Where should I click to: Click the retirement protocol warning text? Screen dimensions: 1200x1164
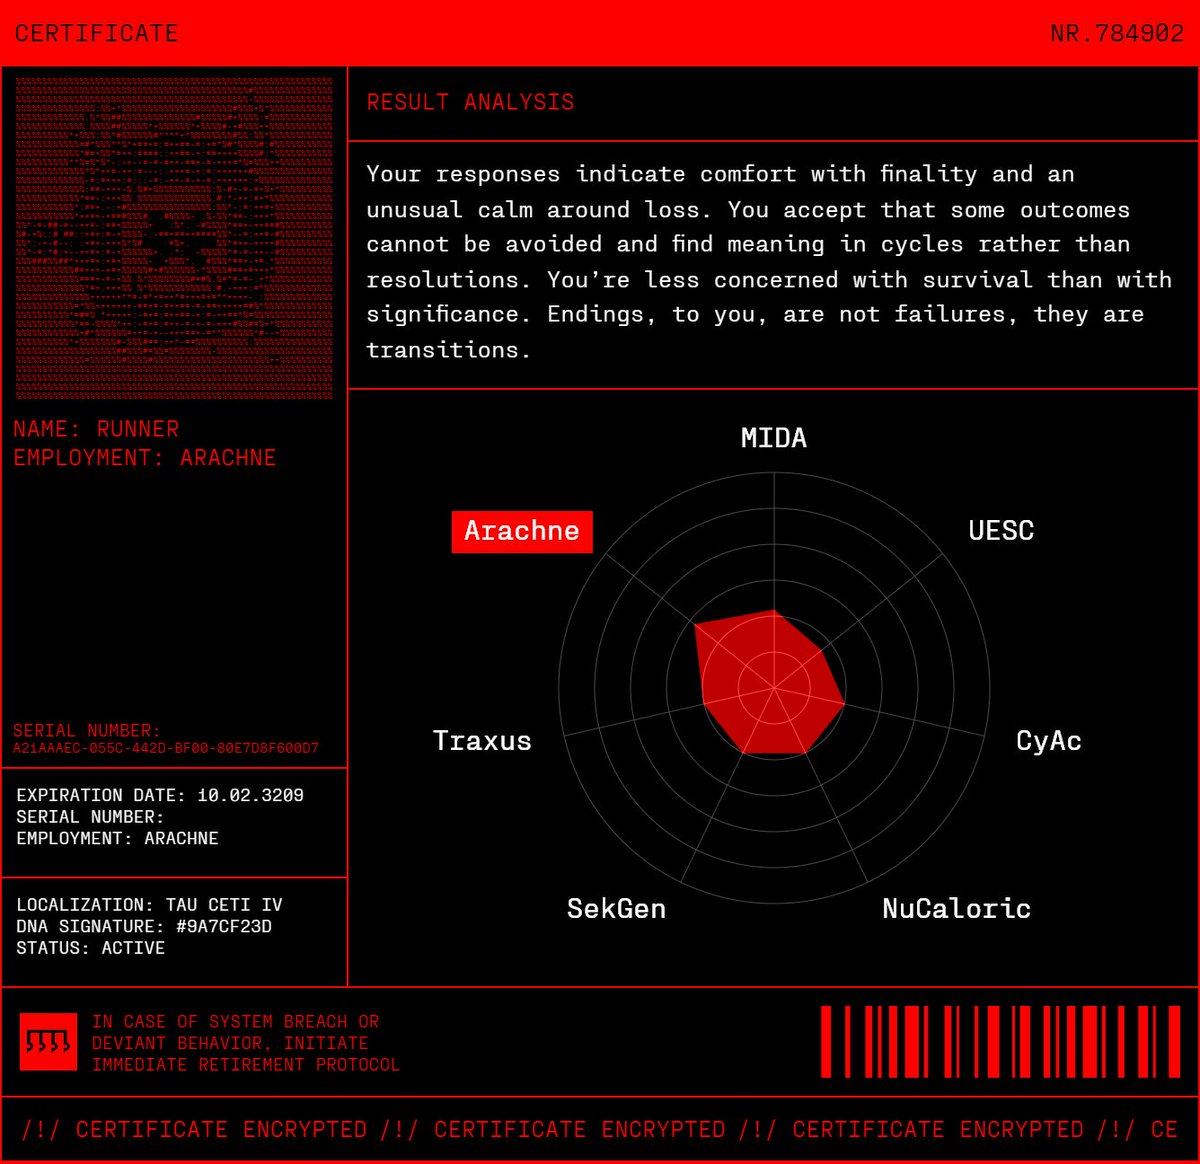[246, 1043]
